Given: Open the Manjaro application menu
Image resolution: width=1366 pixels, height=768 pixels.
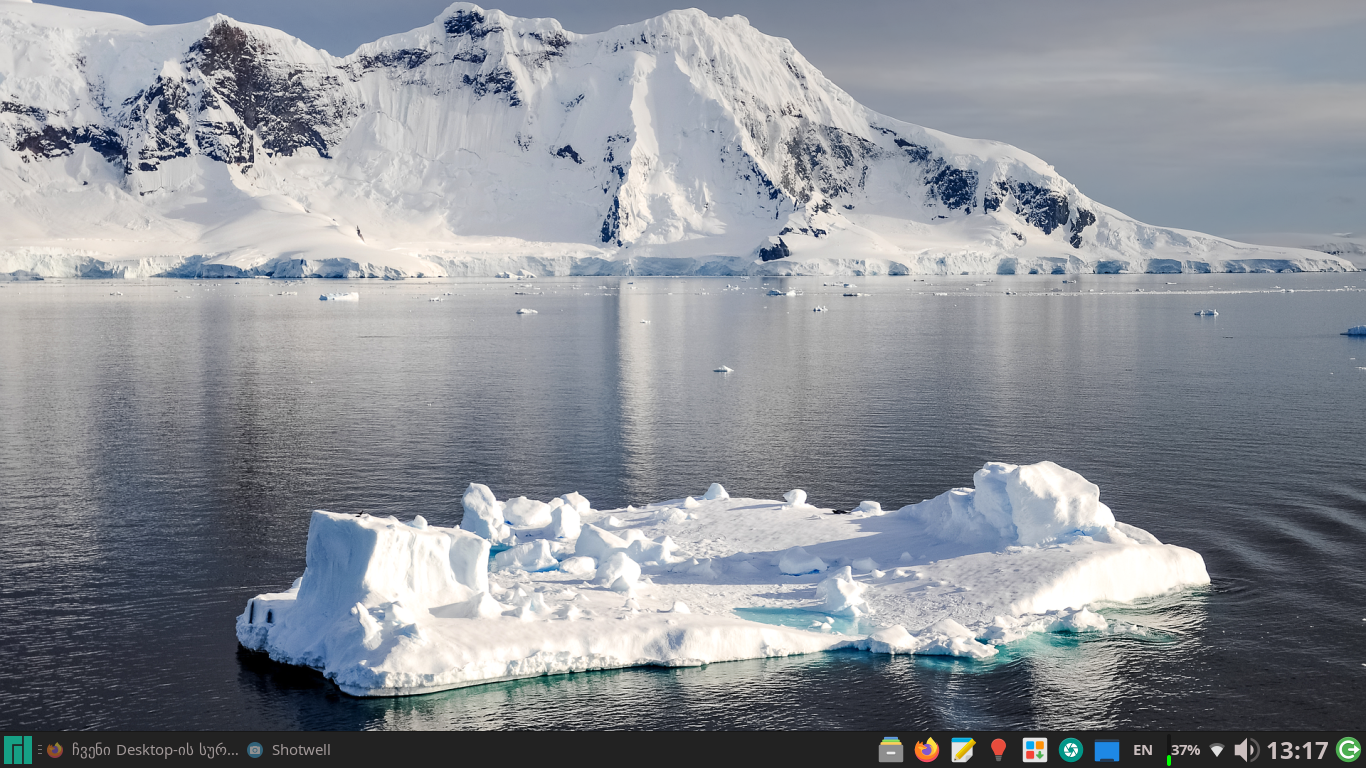Looking at the screenshot, I should pos(17,750).
